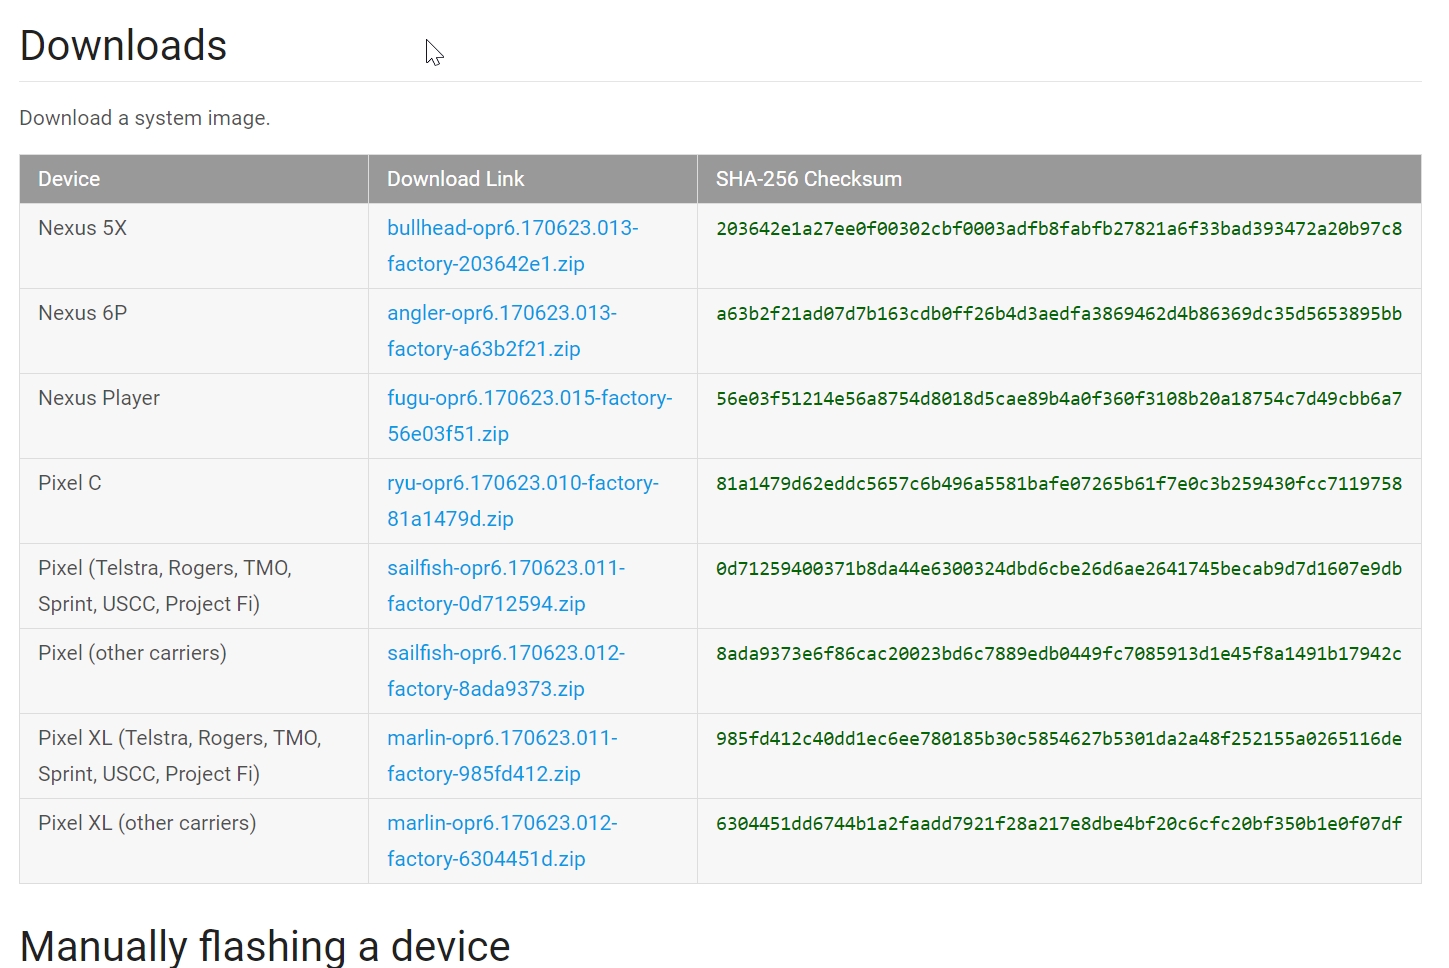Click the Pixel (Telstra, Rogers, TMO) device cell
This screenshot has height=968, width=1449.
click(x=194, y=586)
